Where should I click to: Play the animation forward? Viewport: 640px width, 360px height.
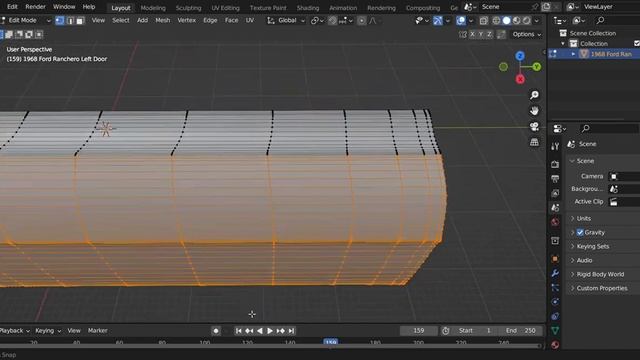coord(270,331)
